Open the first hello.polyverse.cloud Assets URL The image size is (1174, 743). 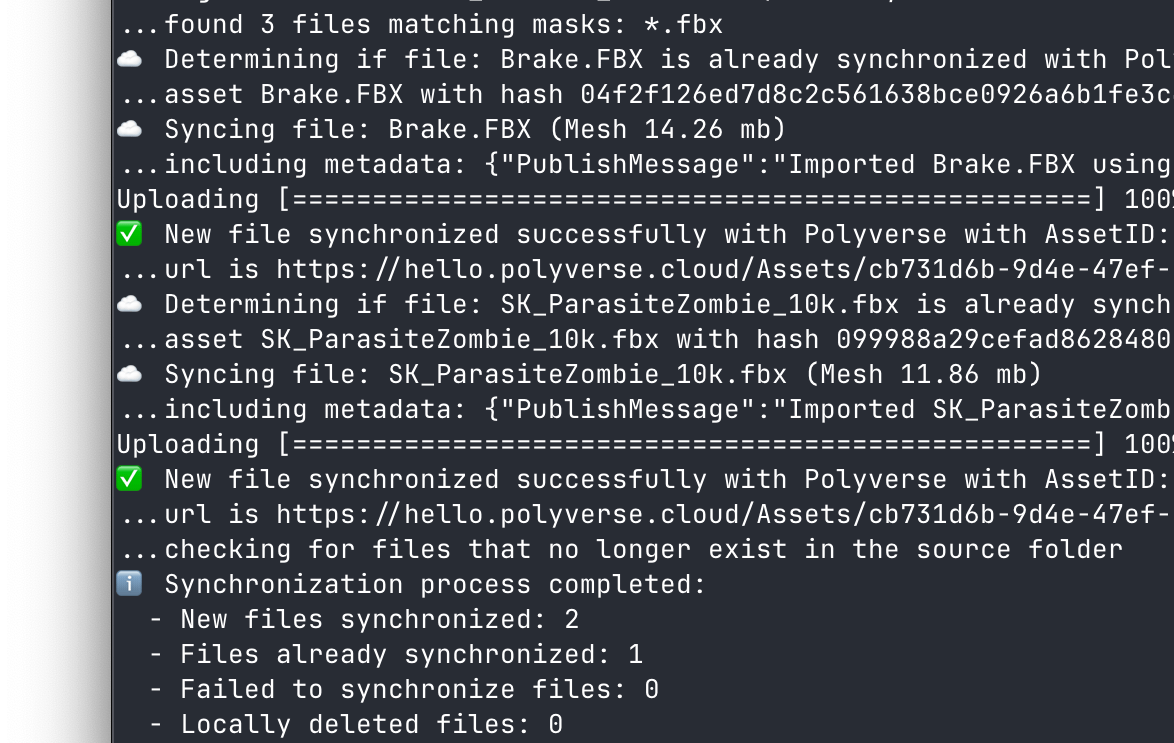pyautogui.click(x=725, y=270)
